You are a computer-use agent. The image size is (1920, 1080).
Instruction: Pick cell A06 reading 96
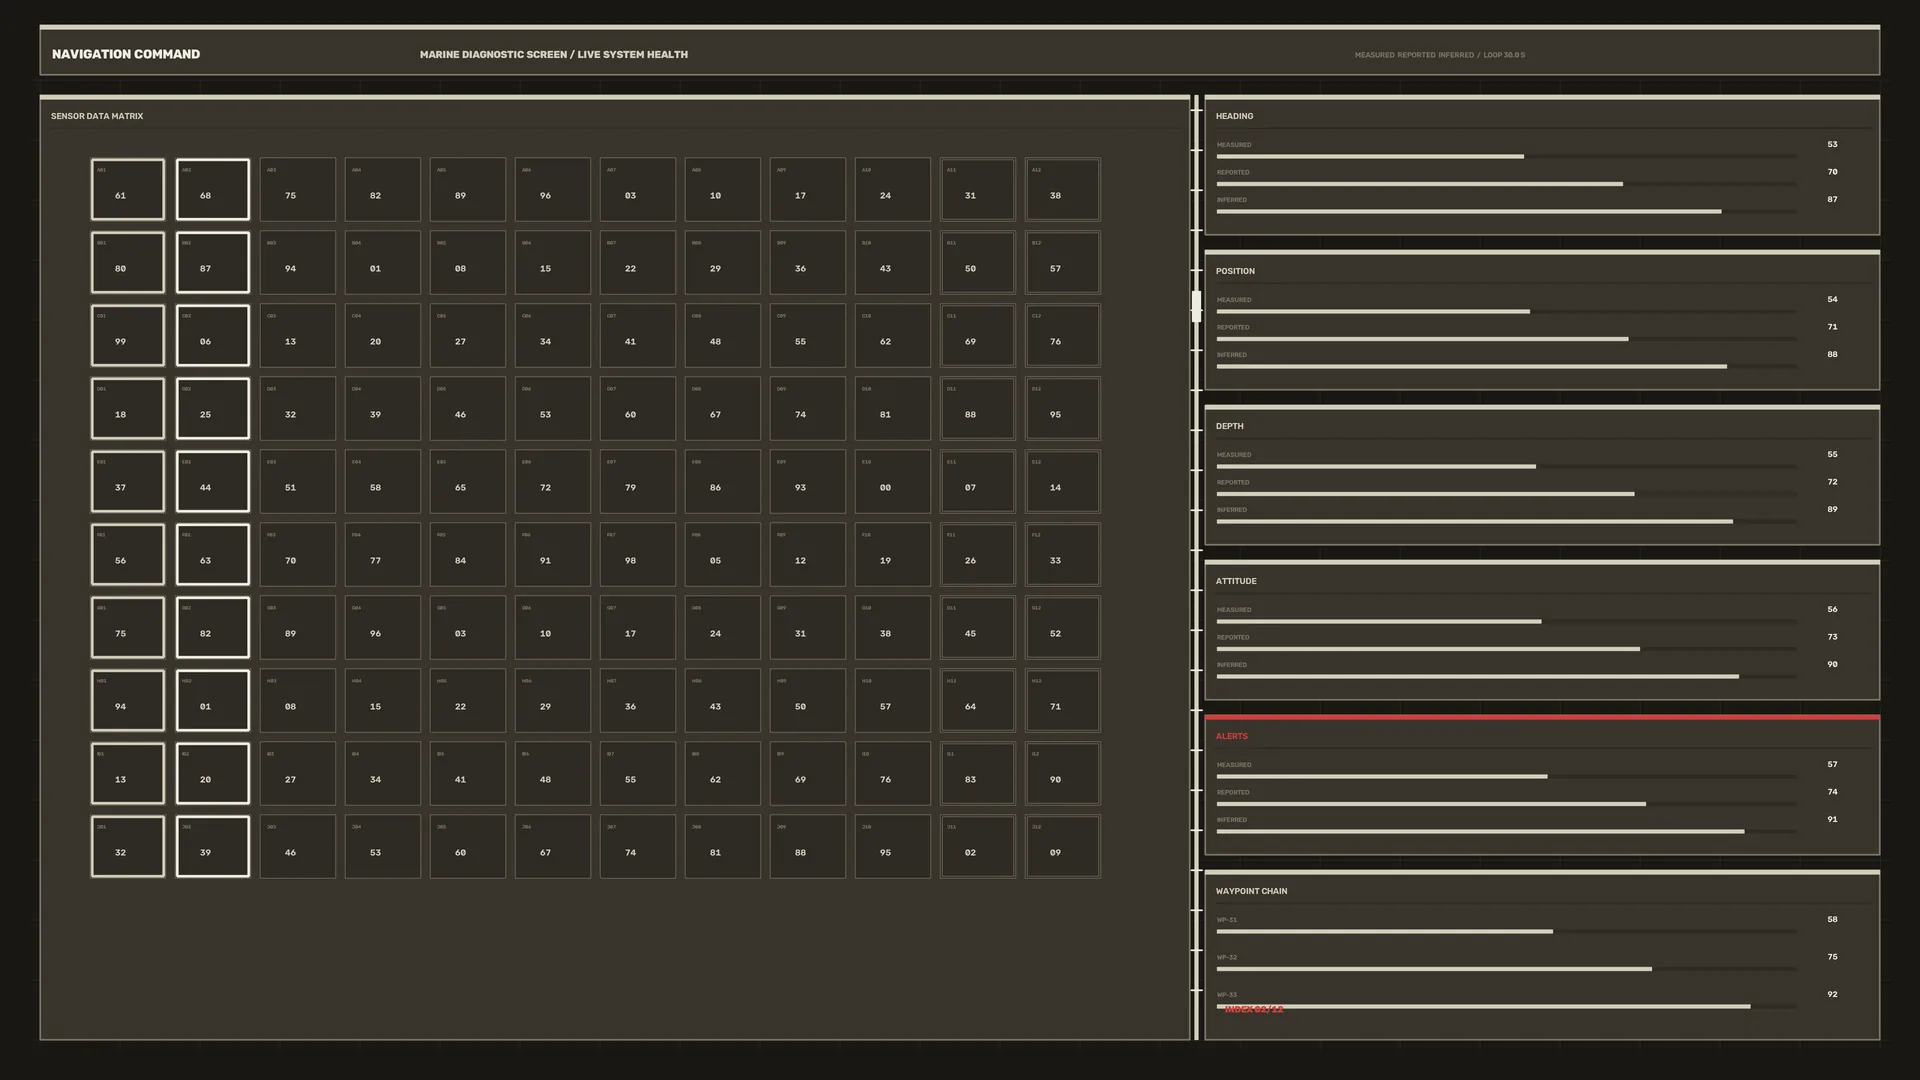point(552,189)
